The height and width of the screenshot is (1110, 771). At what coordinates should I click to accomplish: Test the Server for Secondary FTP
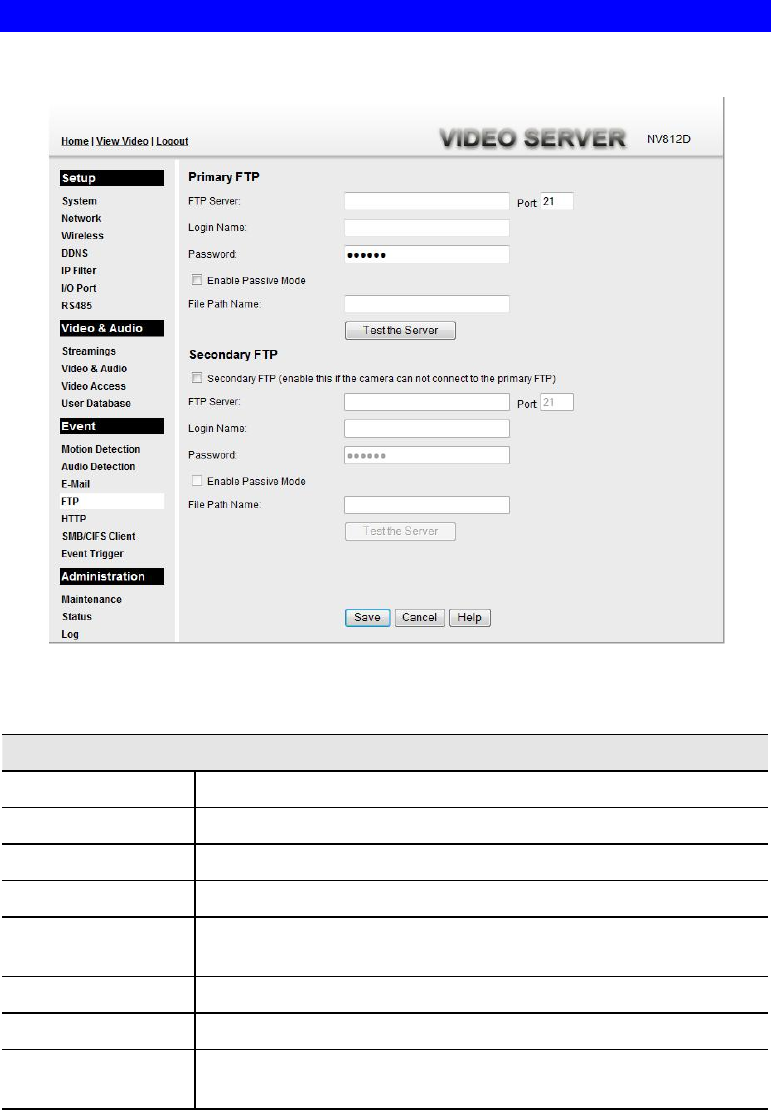click(400, 532)
